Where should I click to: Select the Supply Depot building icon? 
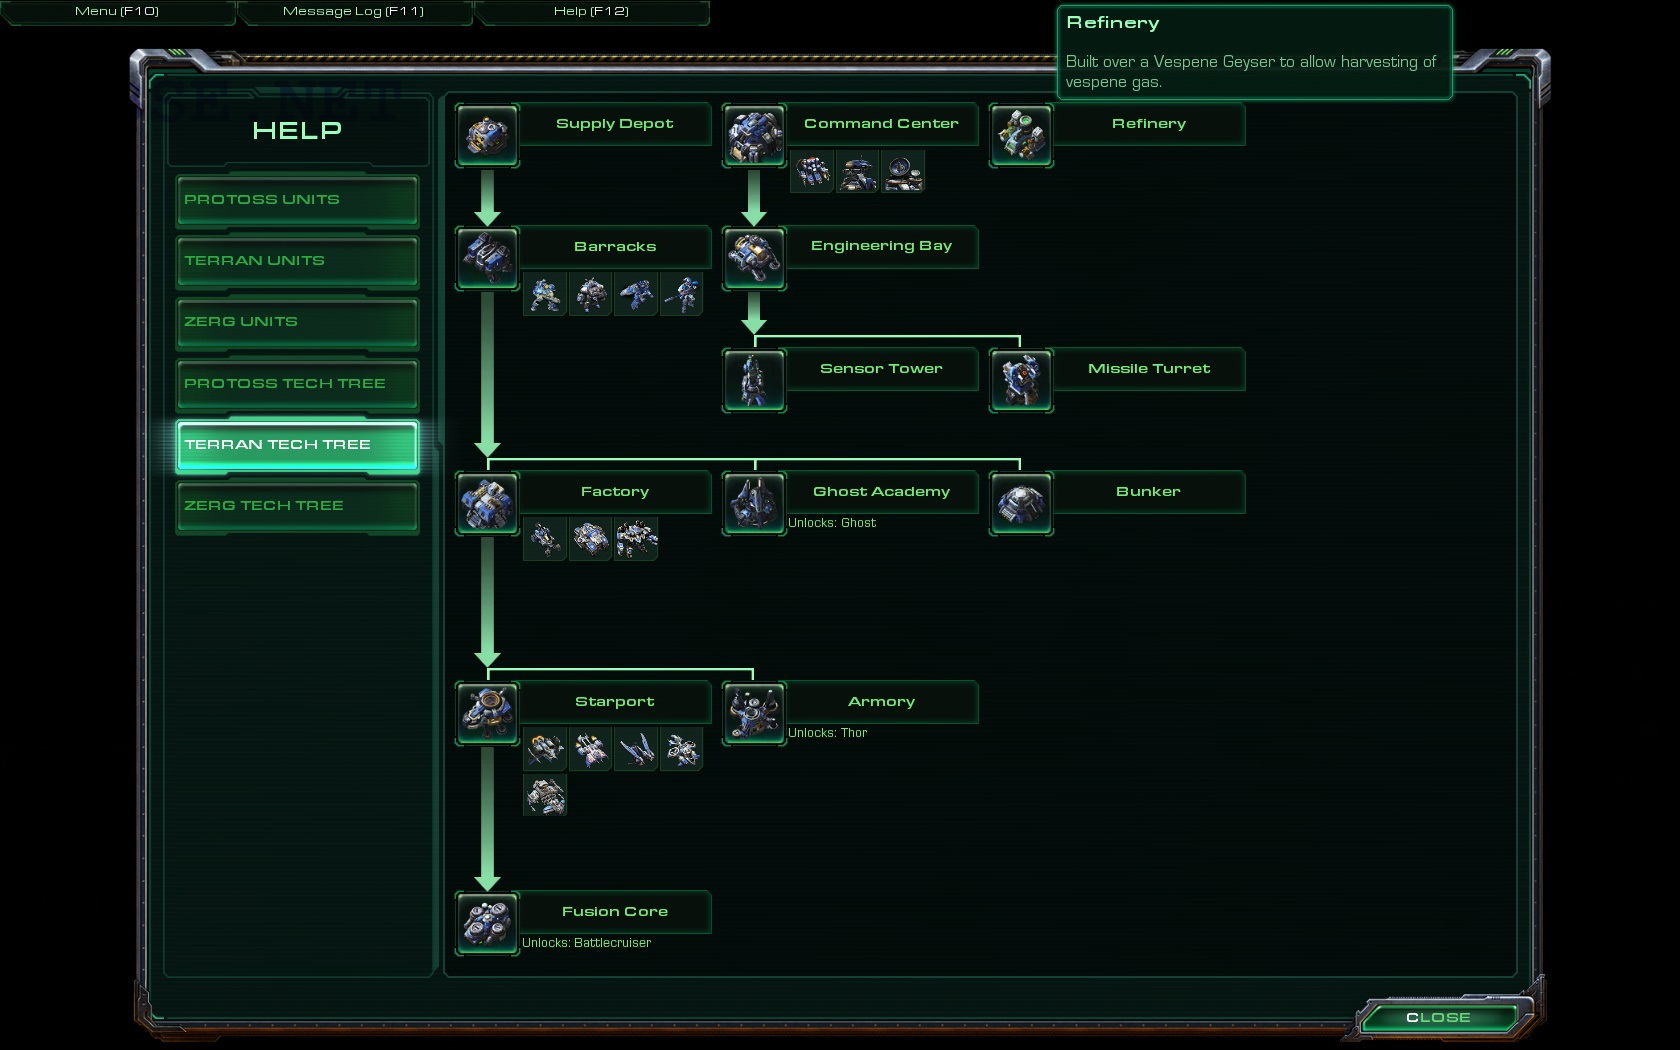[487, 135]
